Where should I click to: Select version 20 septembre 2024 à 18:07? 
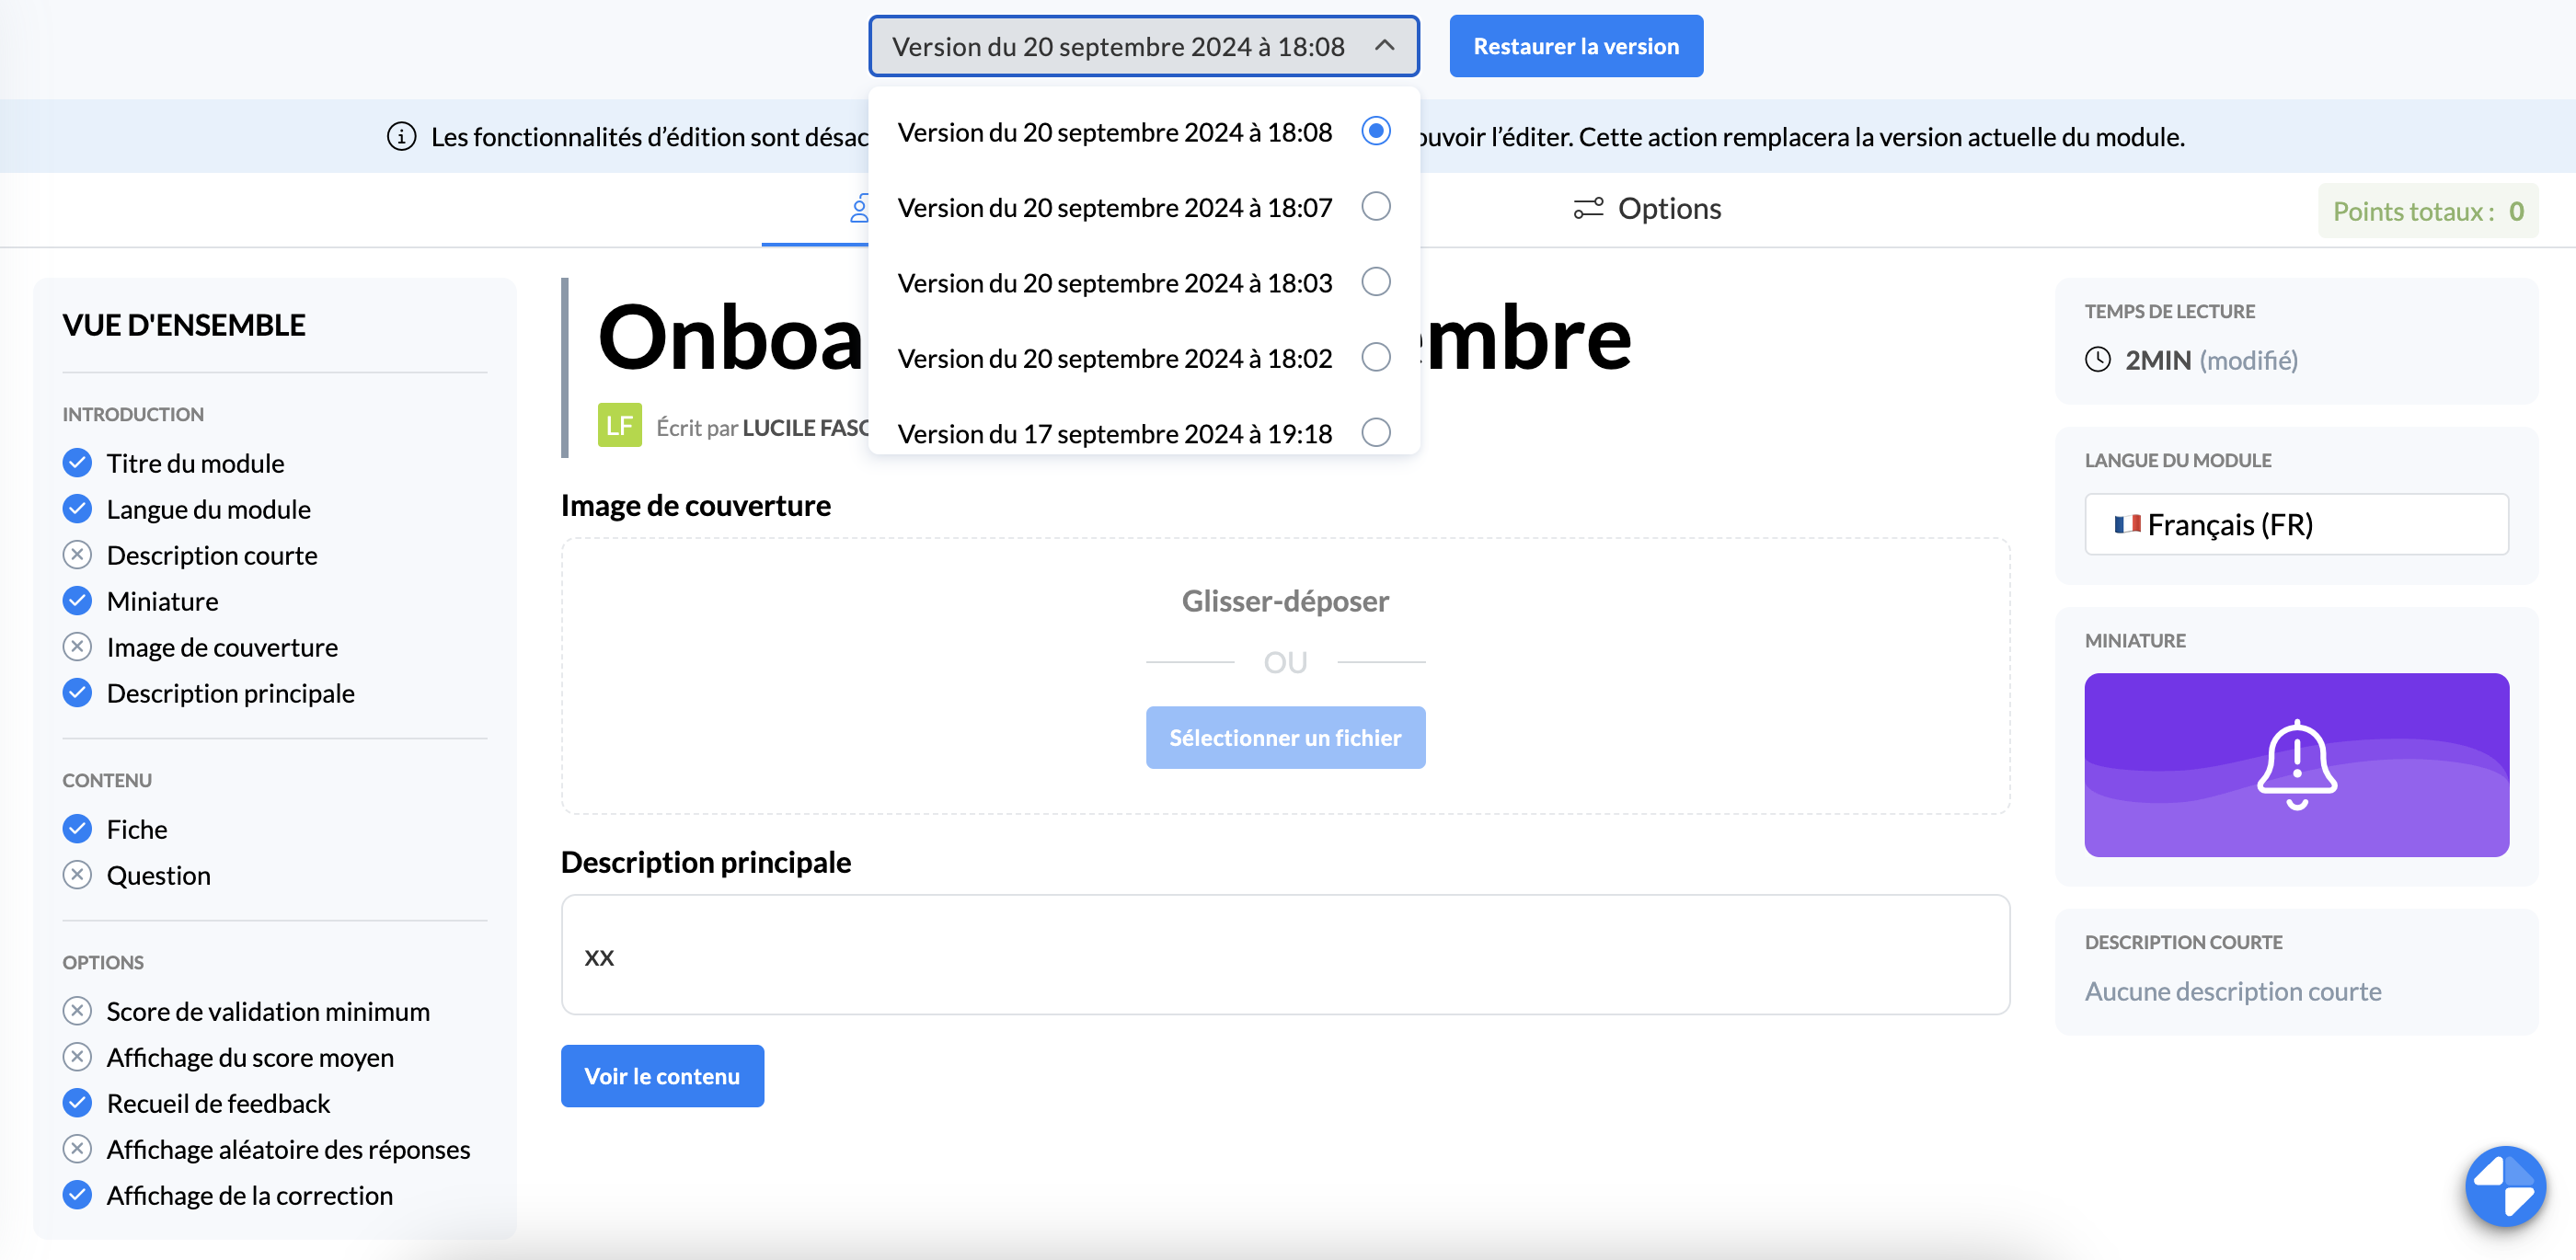[1376, 207]
